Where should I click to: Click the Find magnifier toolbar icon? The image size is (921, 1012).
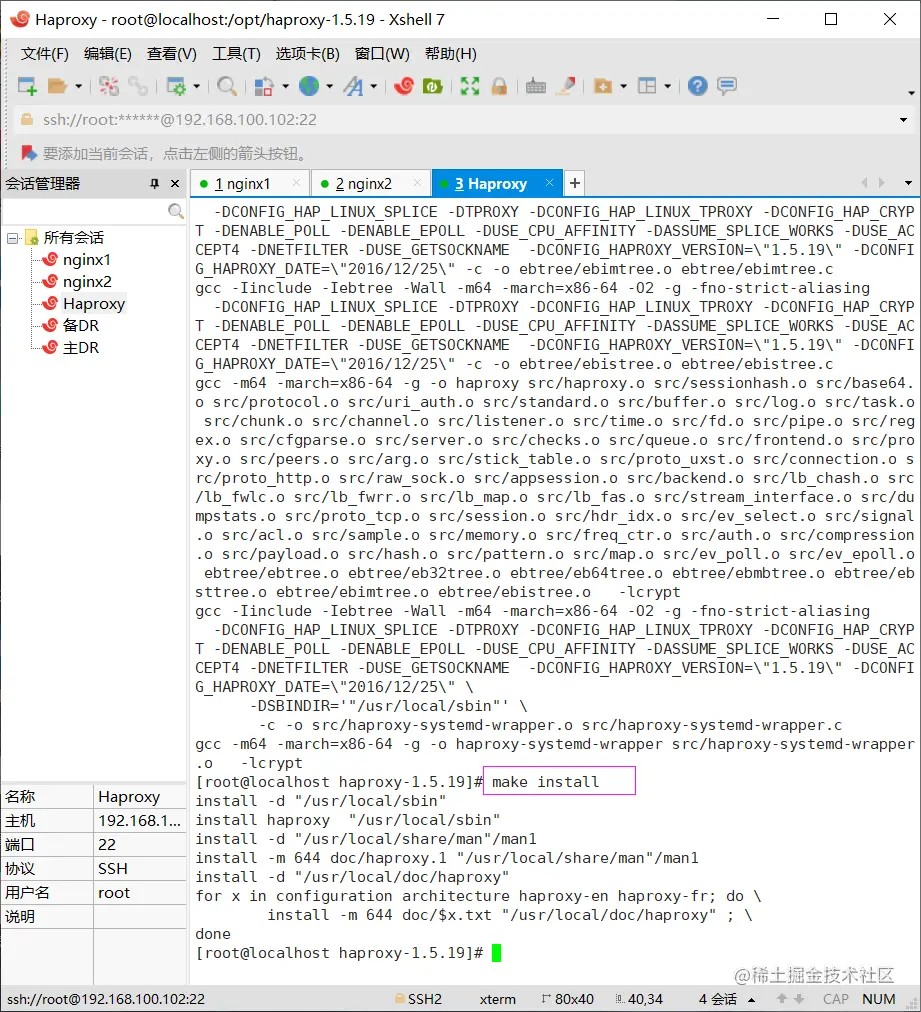tap(227, 86)
